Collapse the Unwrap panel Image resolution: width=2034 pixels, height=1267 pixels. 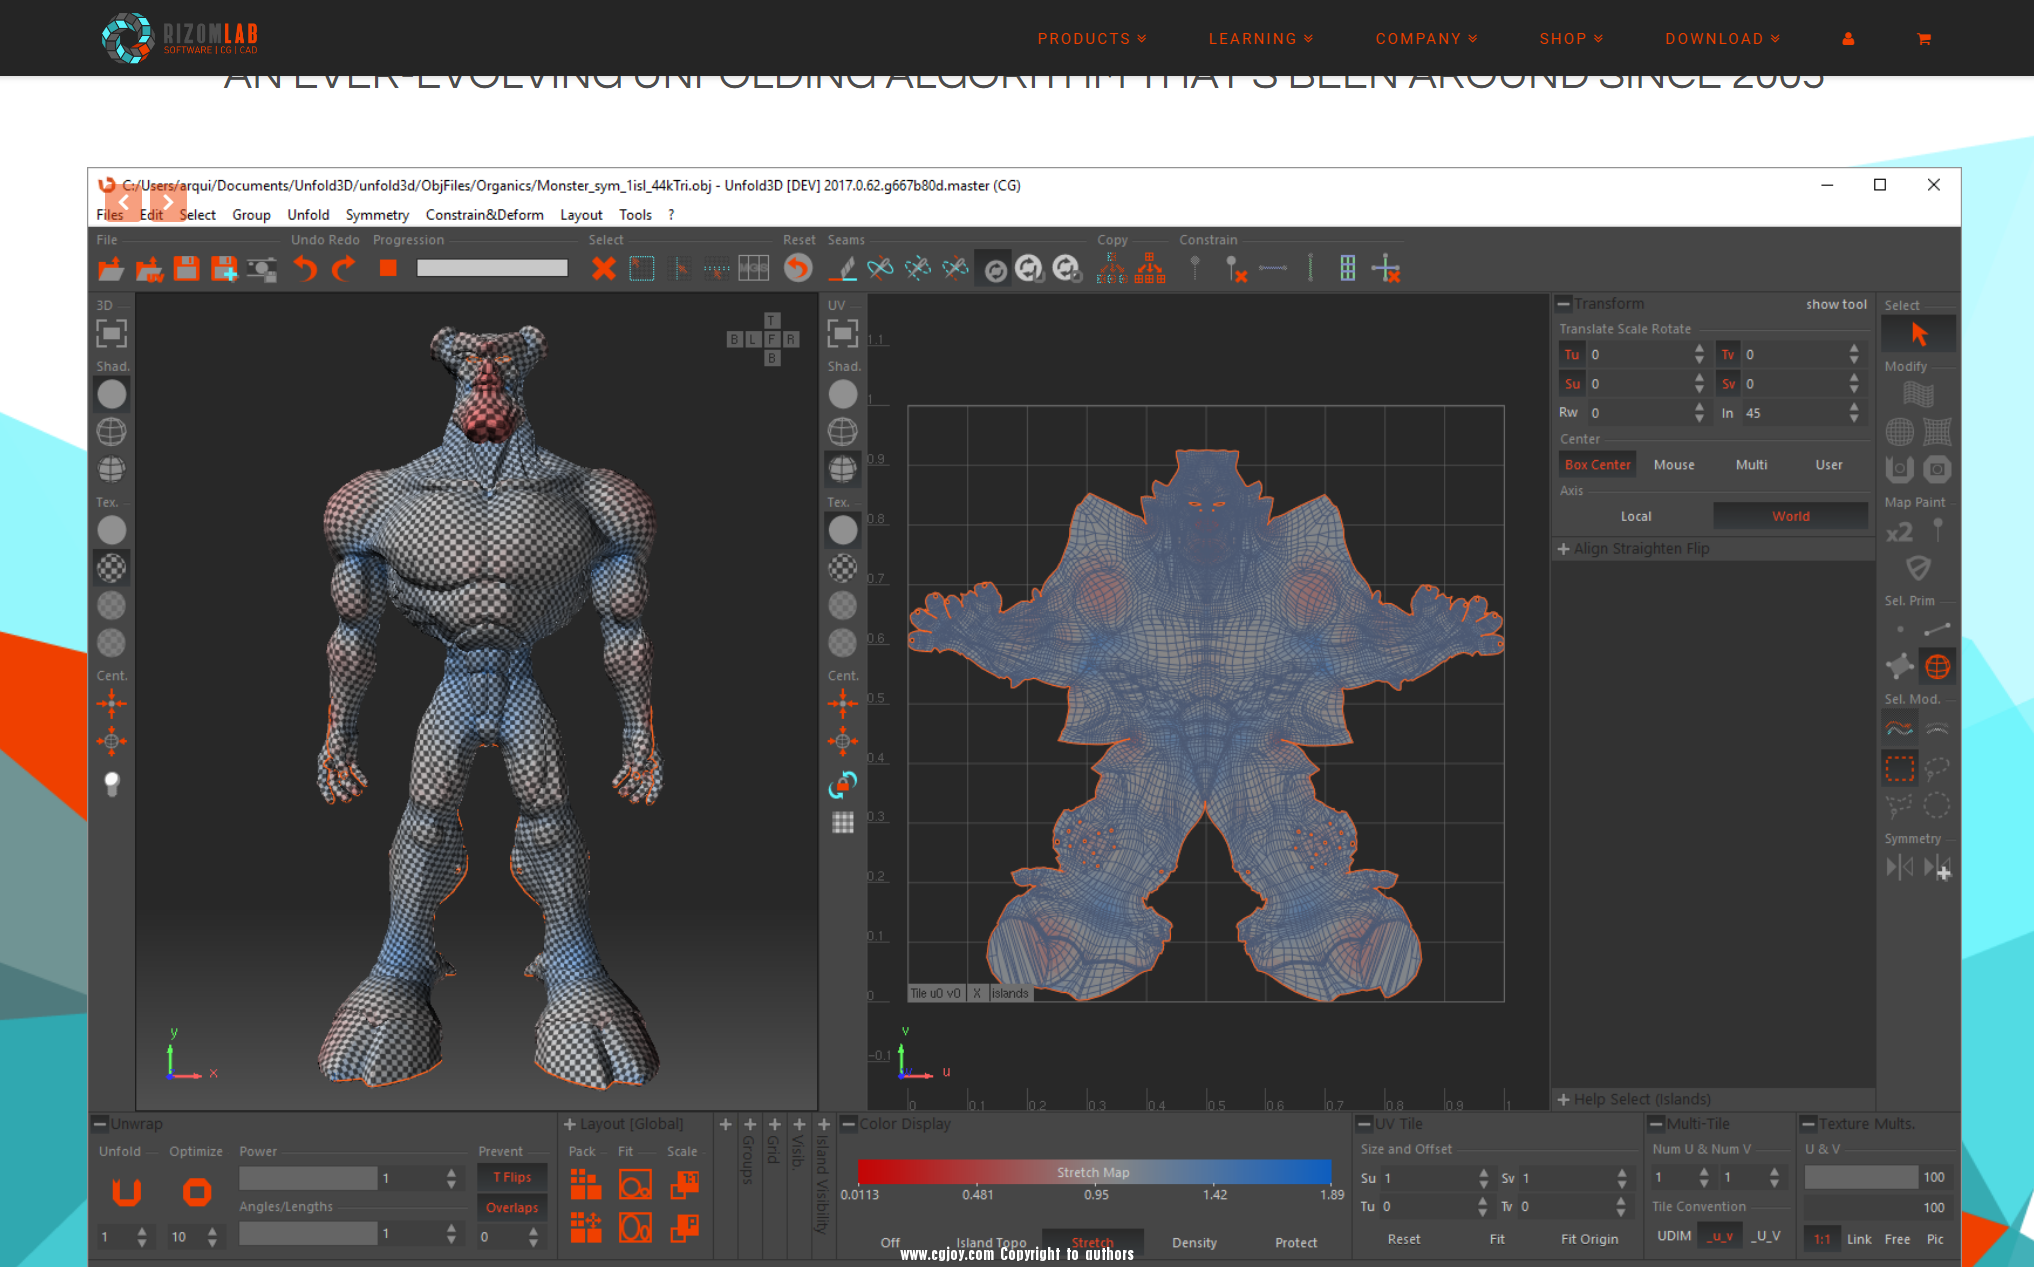(100, 1124)
